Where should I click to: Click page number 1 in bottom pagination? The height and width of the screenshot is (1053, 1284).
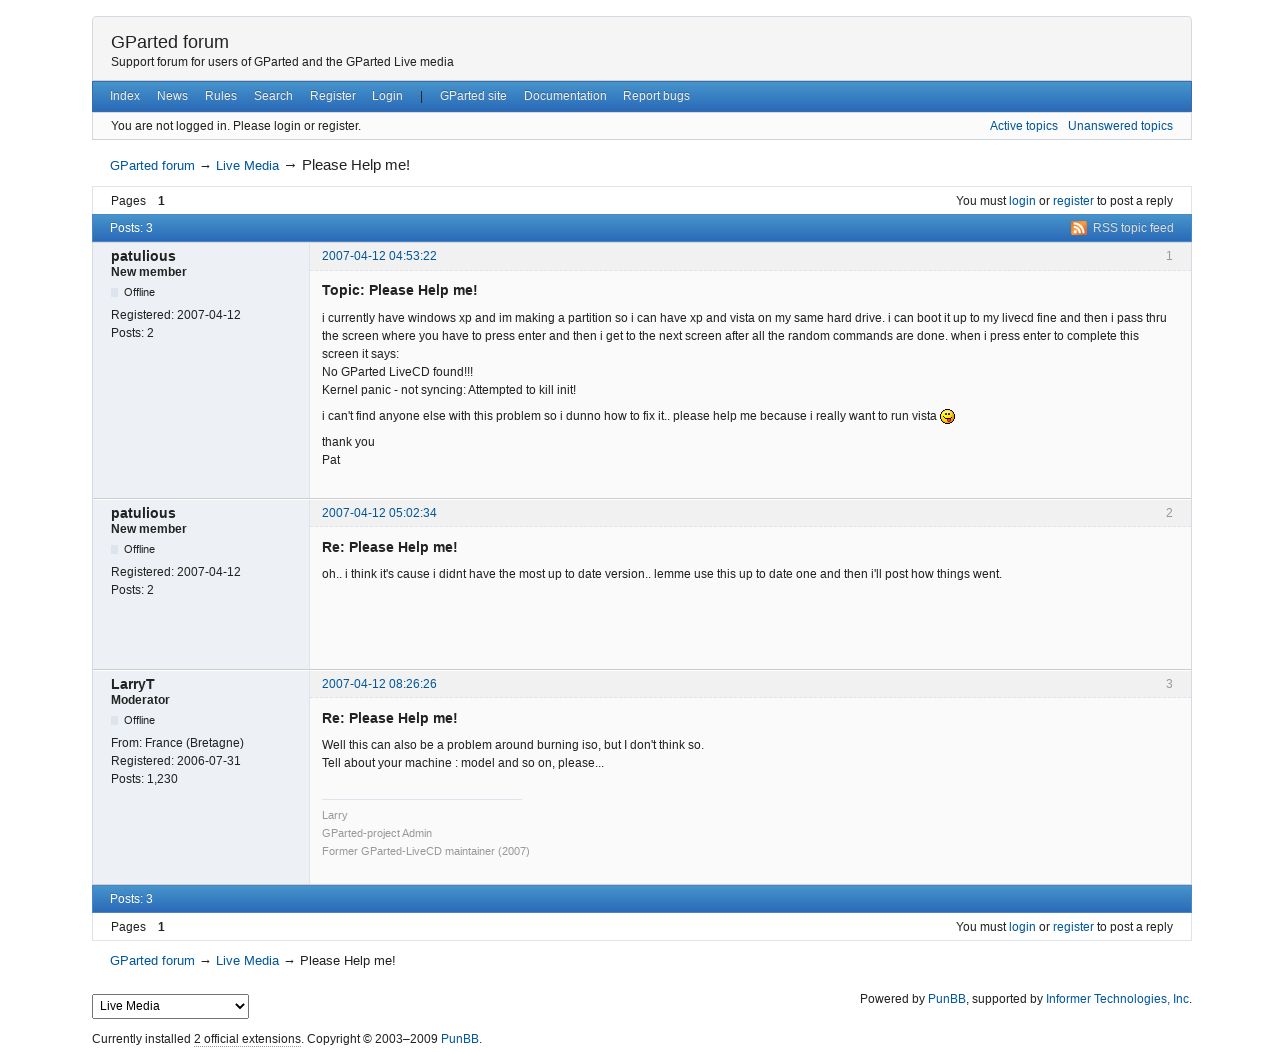point(161,927)
